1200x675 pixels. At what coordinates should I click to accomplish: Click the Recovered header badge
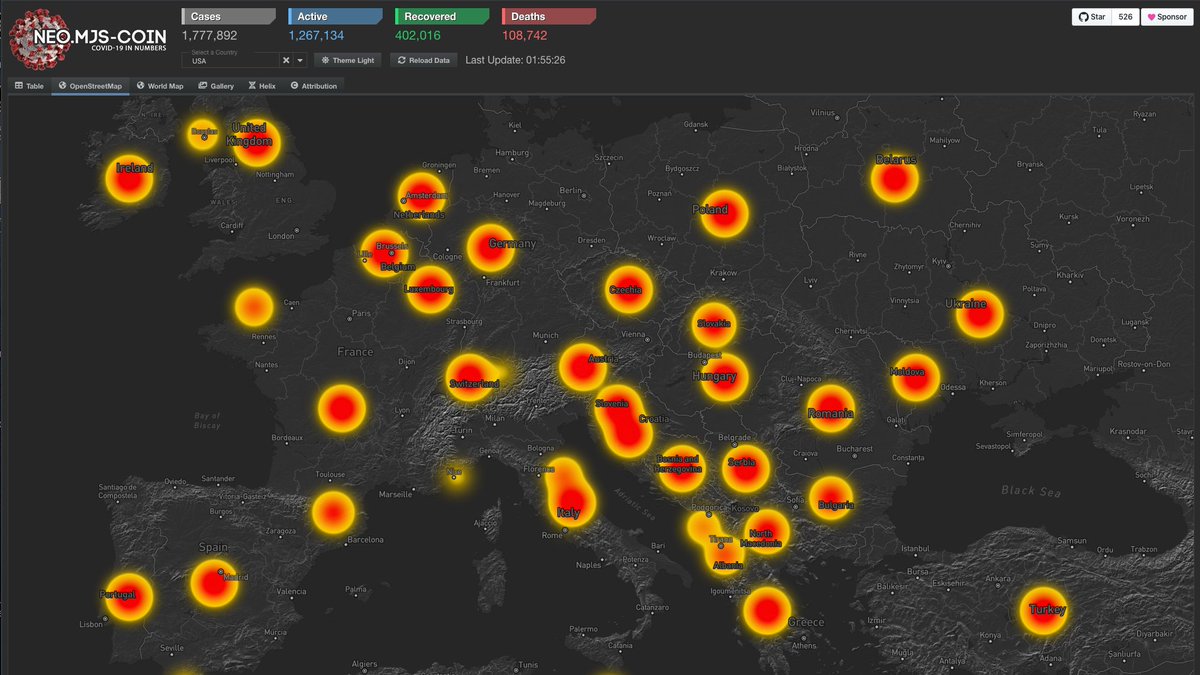click(x=442, y=16)
